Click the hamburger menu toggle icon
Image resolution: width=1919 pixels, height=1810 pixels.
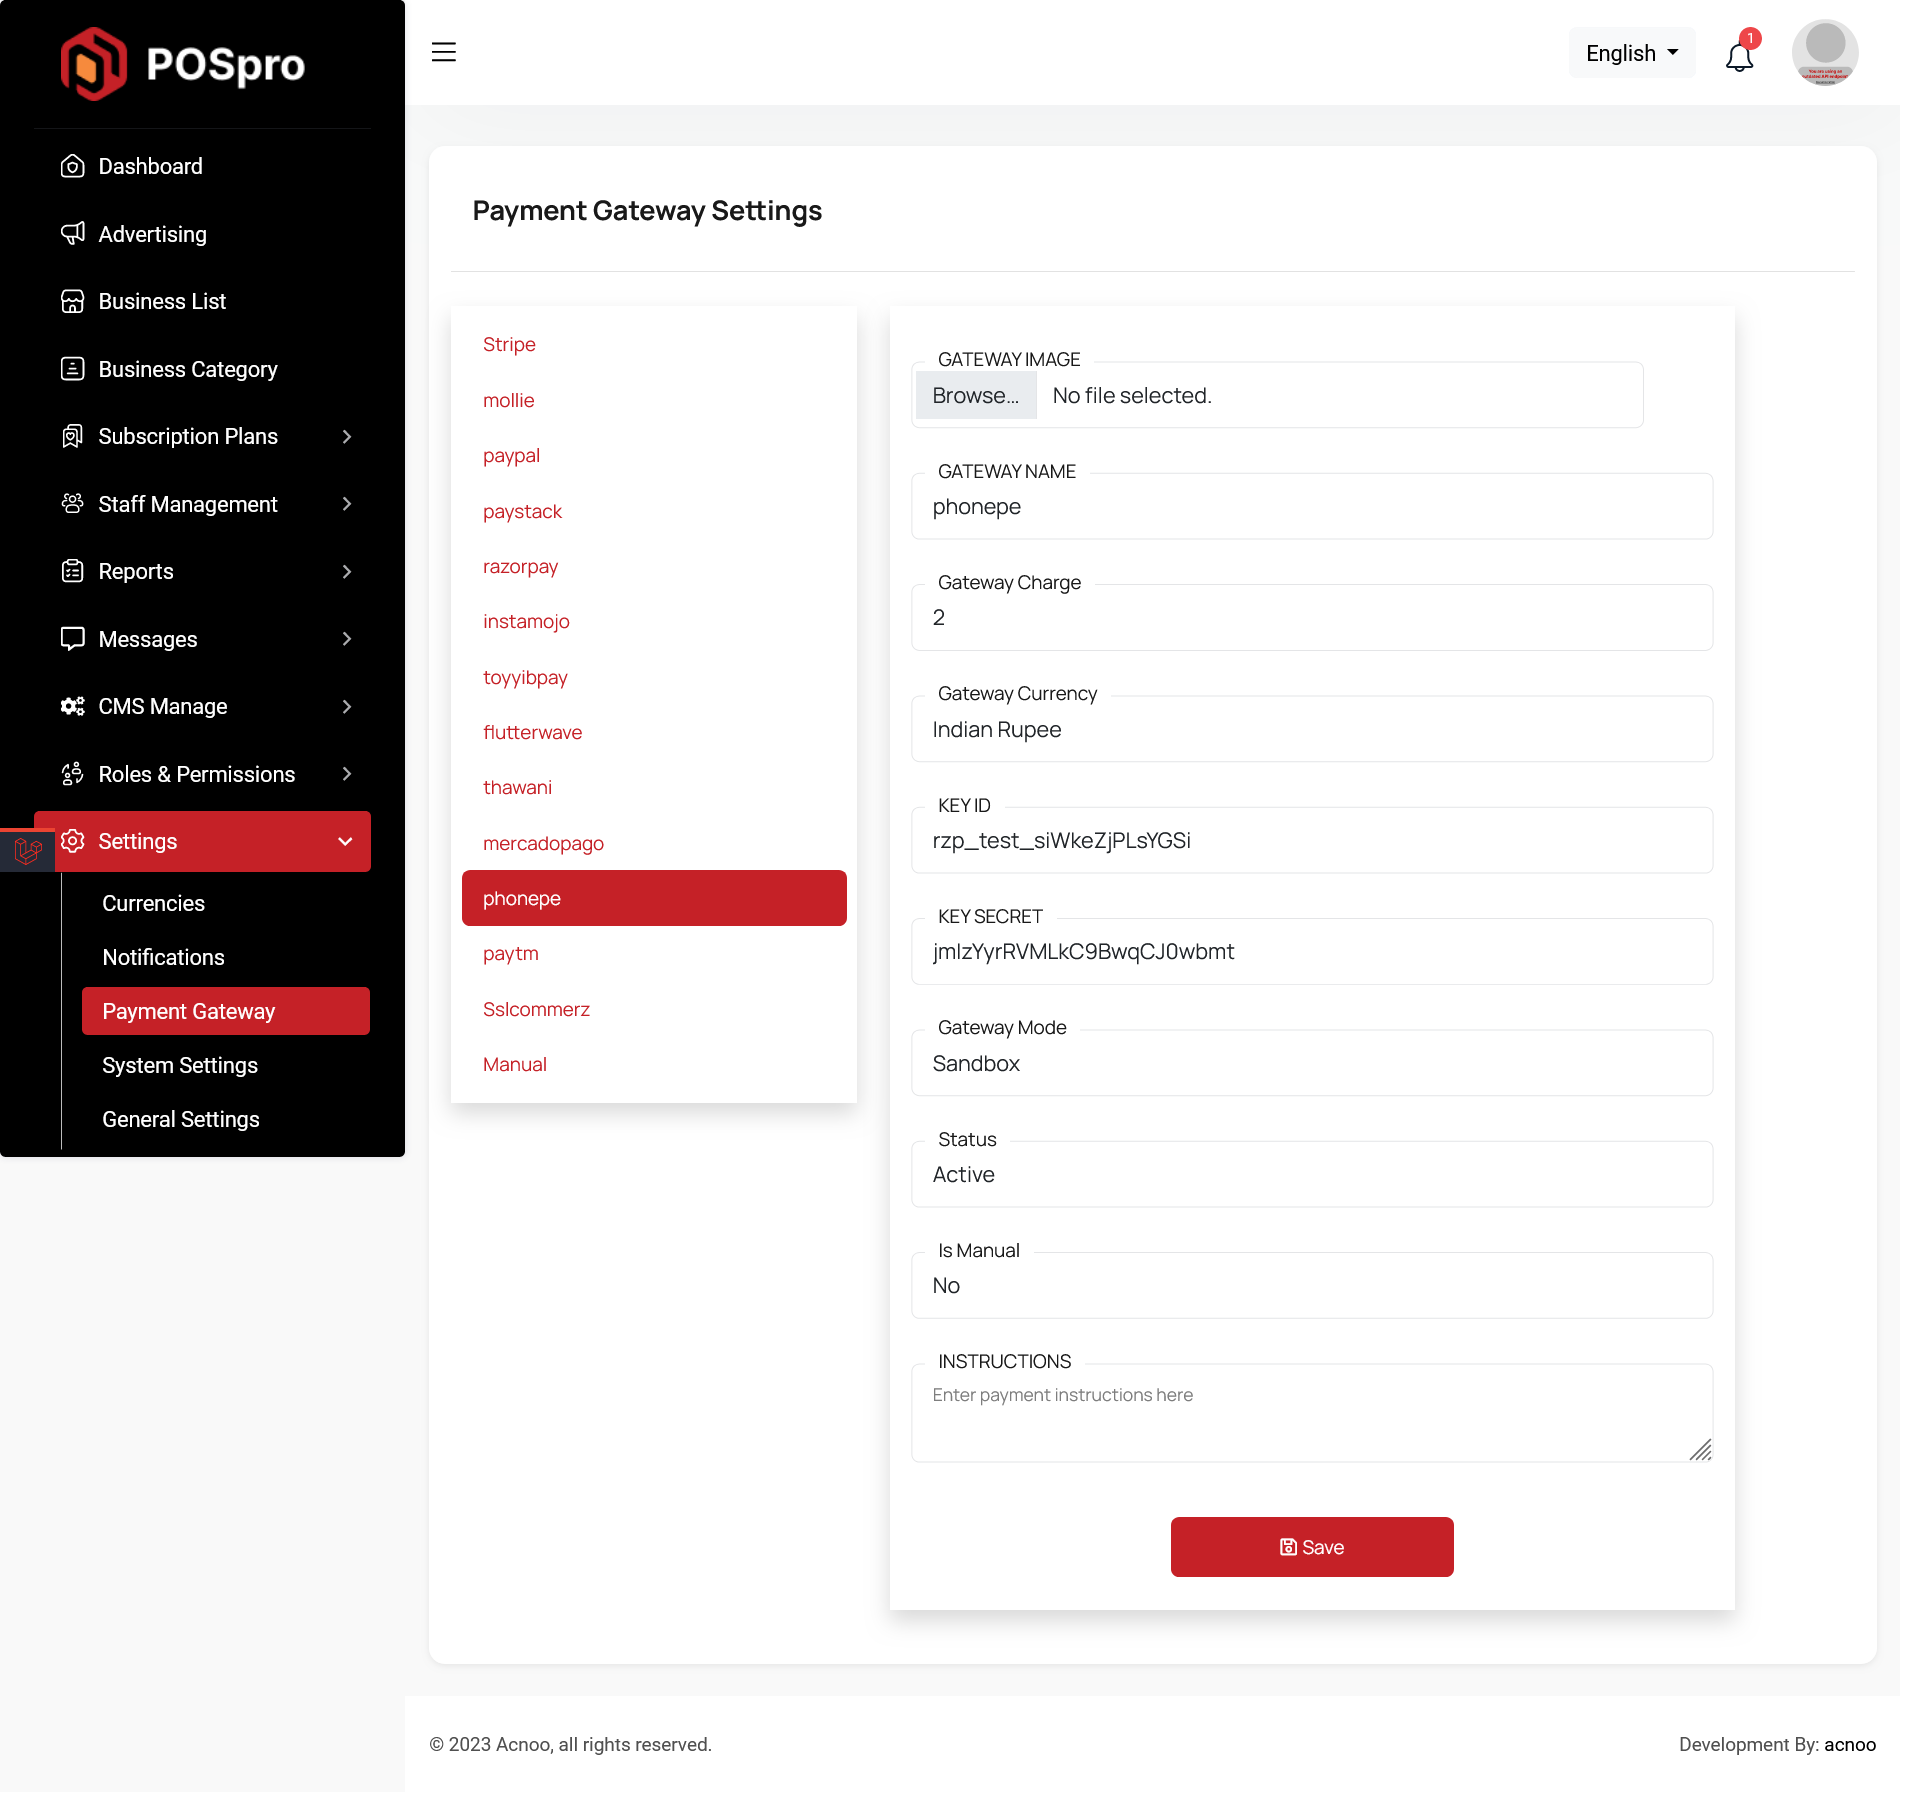point(443,52)
